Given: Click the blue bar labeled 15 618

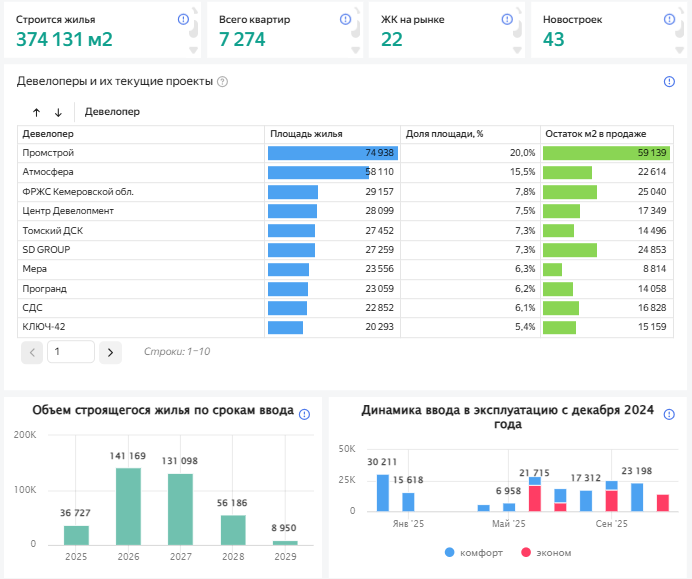Looking at the screenshot, I should tap(408, 502).
